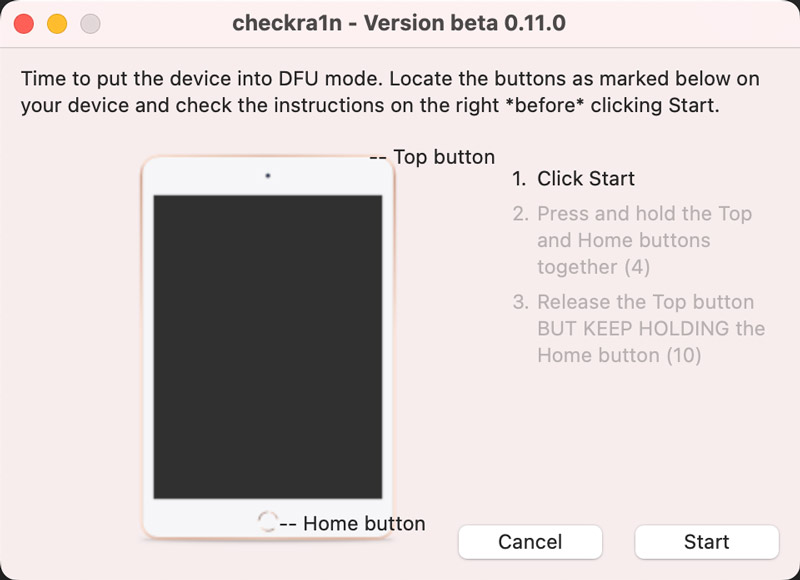Click the "Press and hold the Top" line

click(644, 214)
